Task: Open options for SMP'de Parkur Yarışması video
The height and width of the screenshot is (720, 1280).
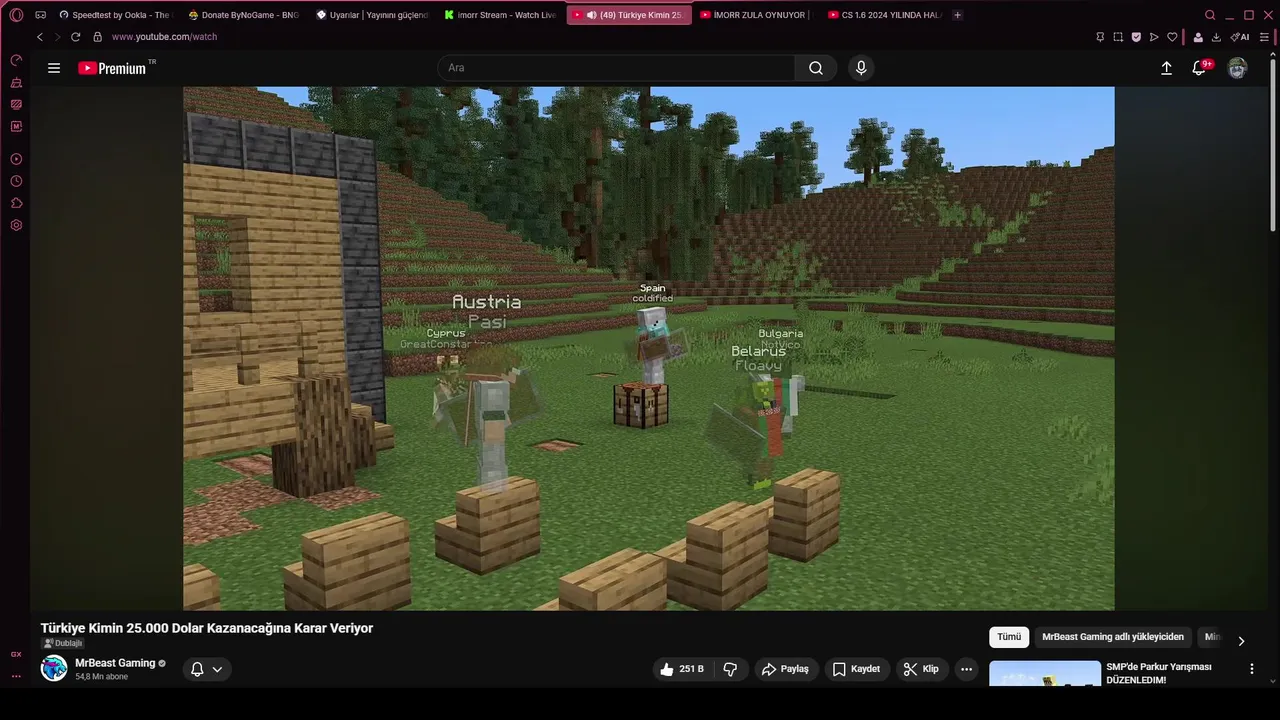Action: [1251, 669]
